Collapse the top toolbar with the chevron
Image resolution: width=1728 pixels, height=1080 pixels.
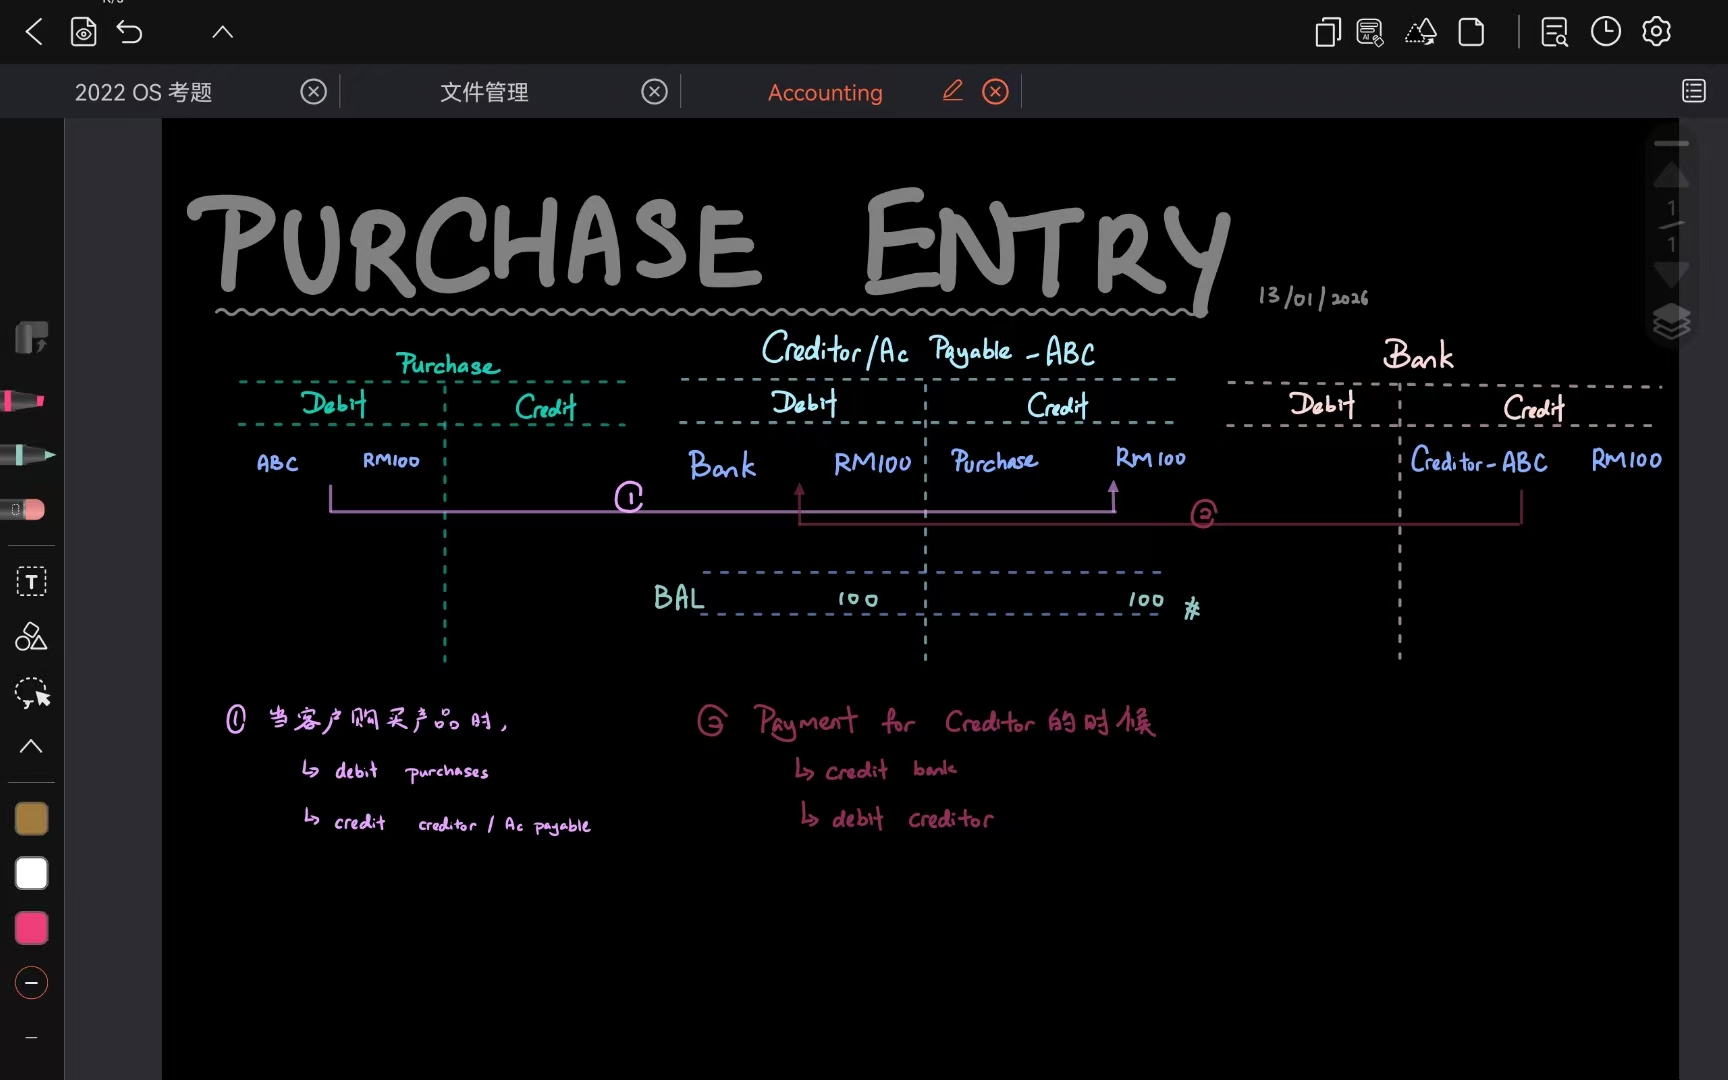coord(222,31)
